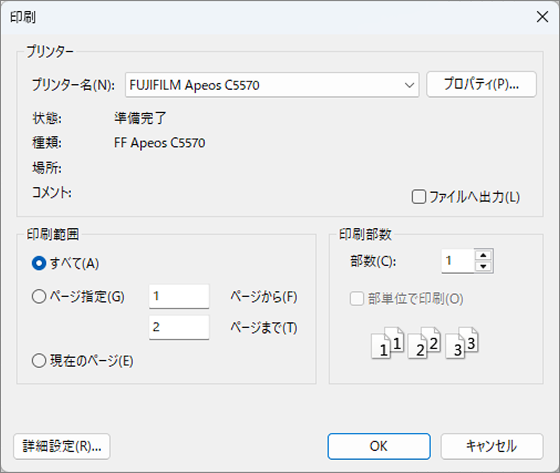Image resolution: width=560 pixels, height=473 pixels.
Task: Click the プロパティ(P)... button
Action: coord(481,84)
